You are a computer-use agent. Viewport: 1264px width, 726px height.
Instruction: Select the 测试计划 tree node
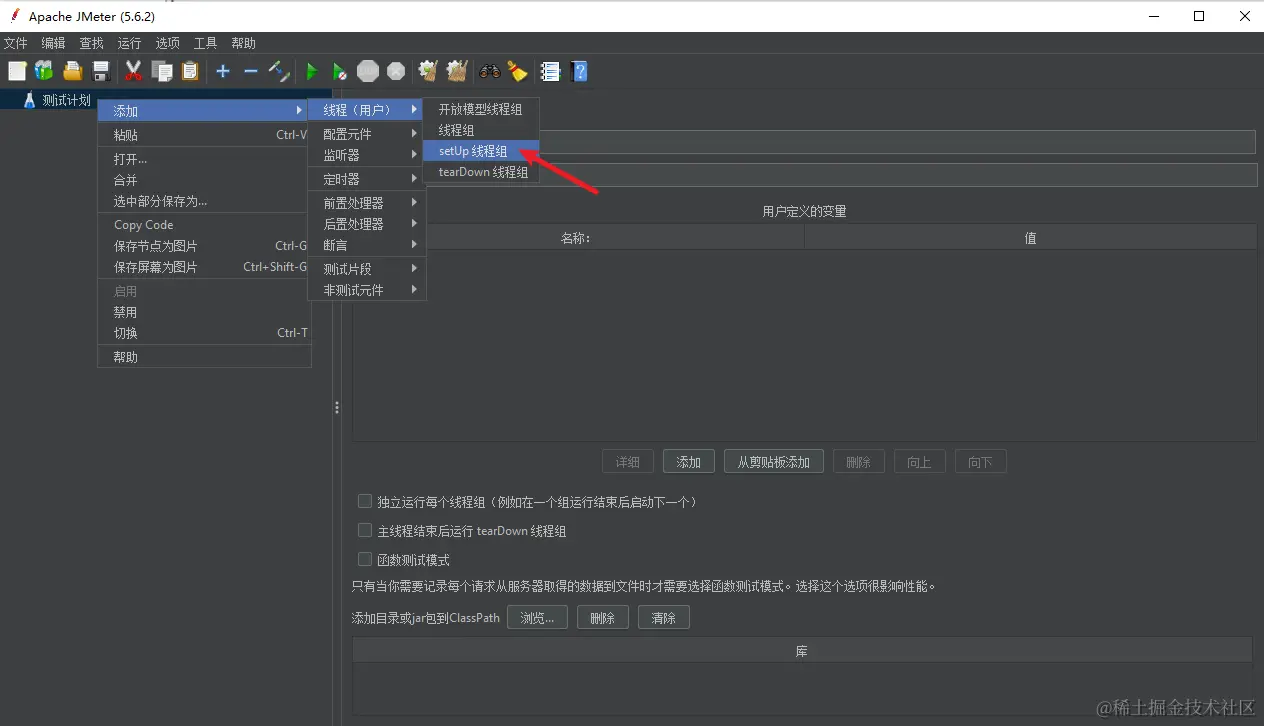(66, 100)
